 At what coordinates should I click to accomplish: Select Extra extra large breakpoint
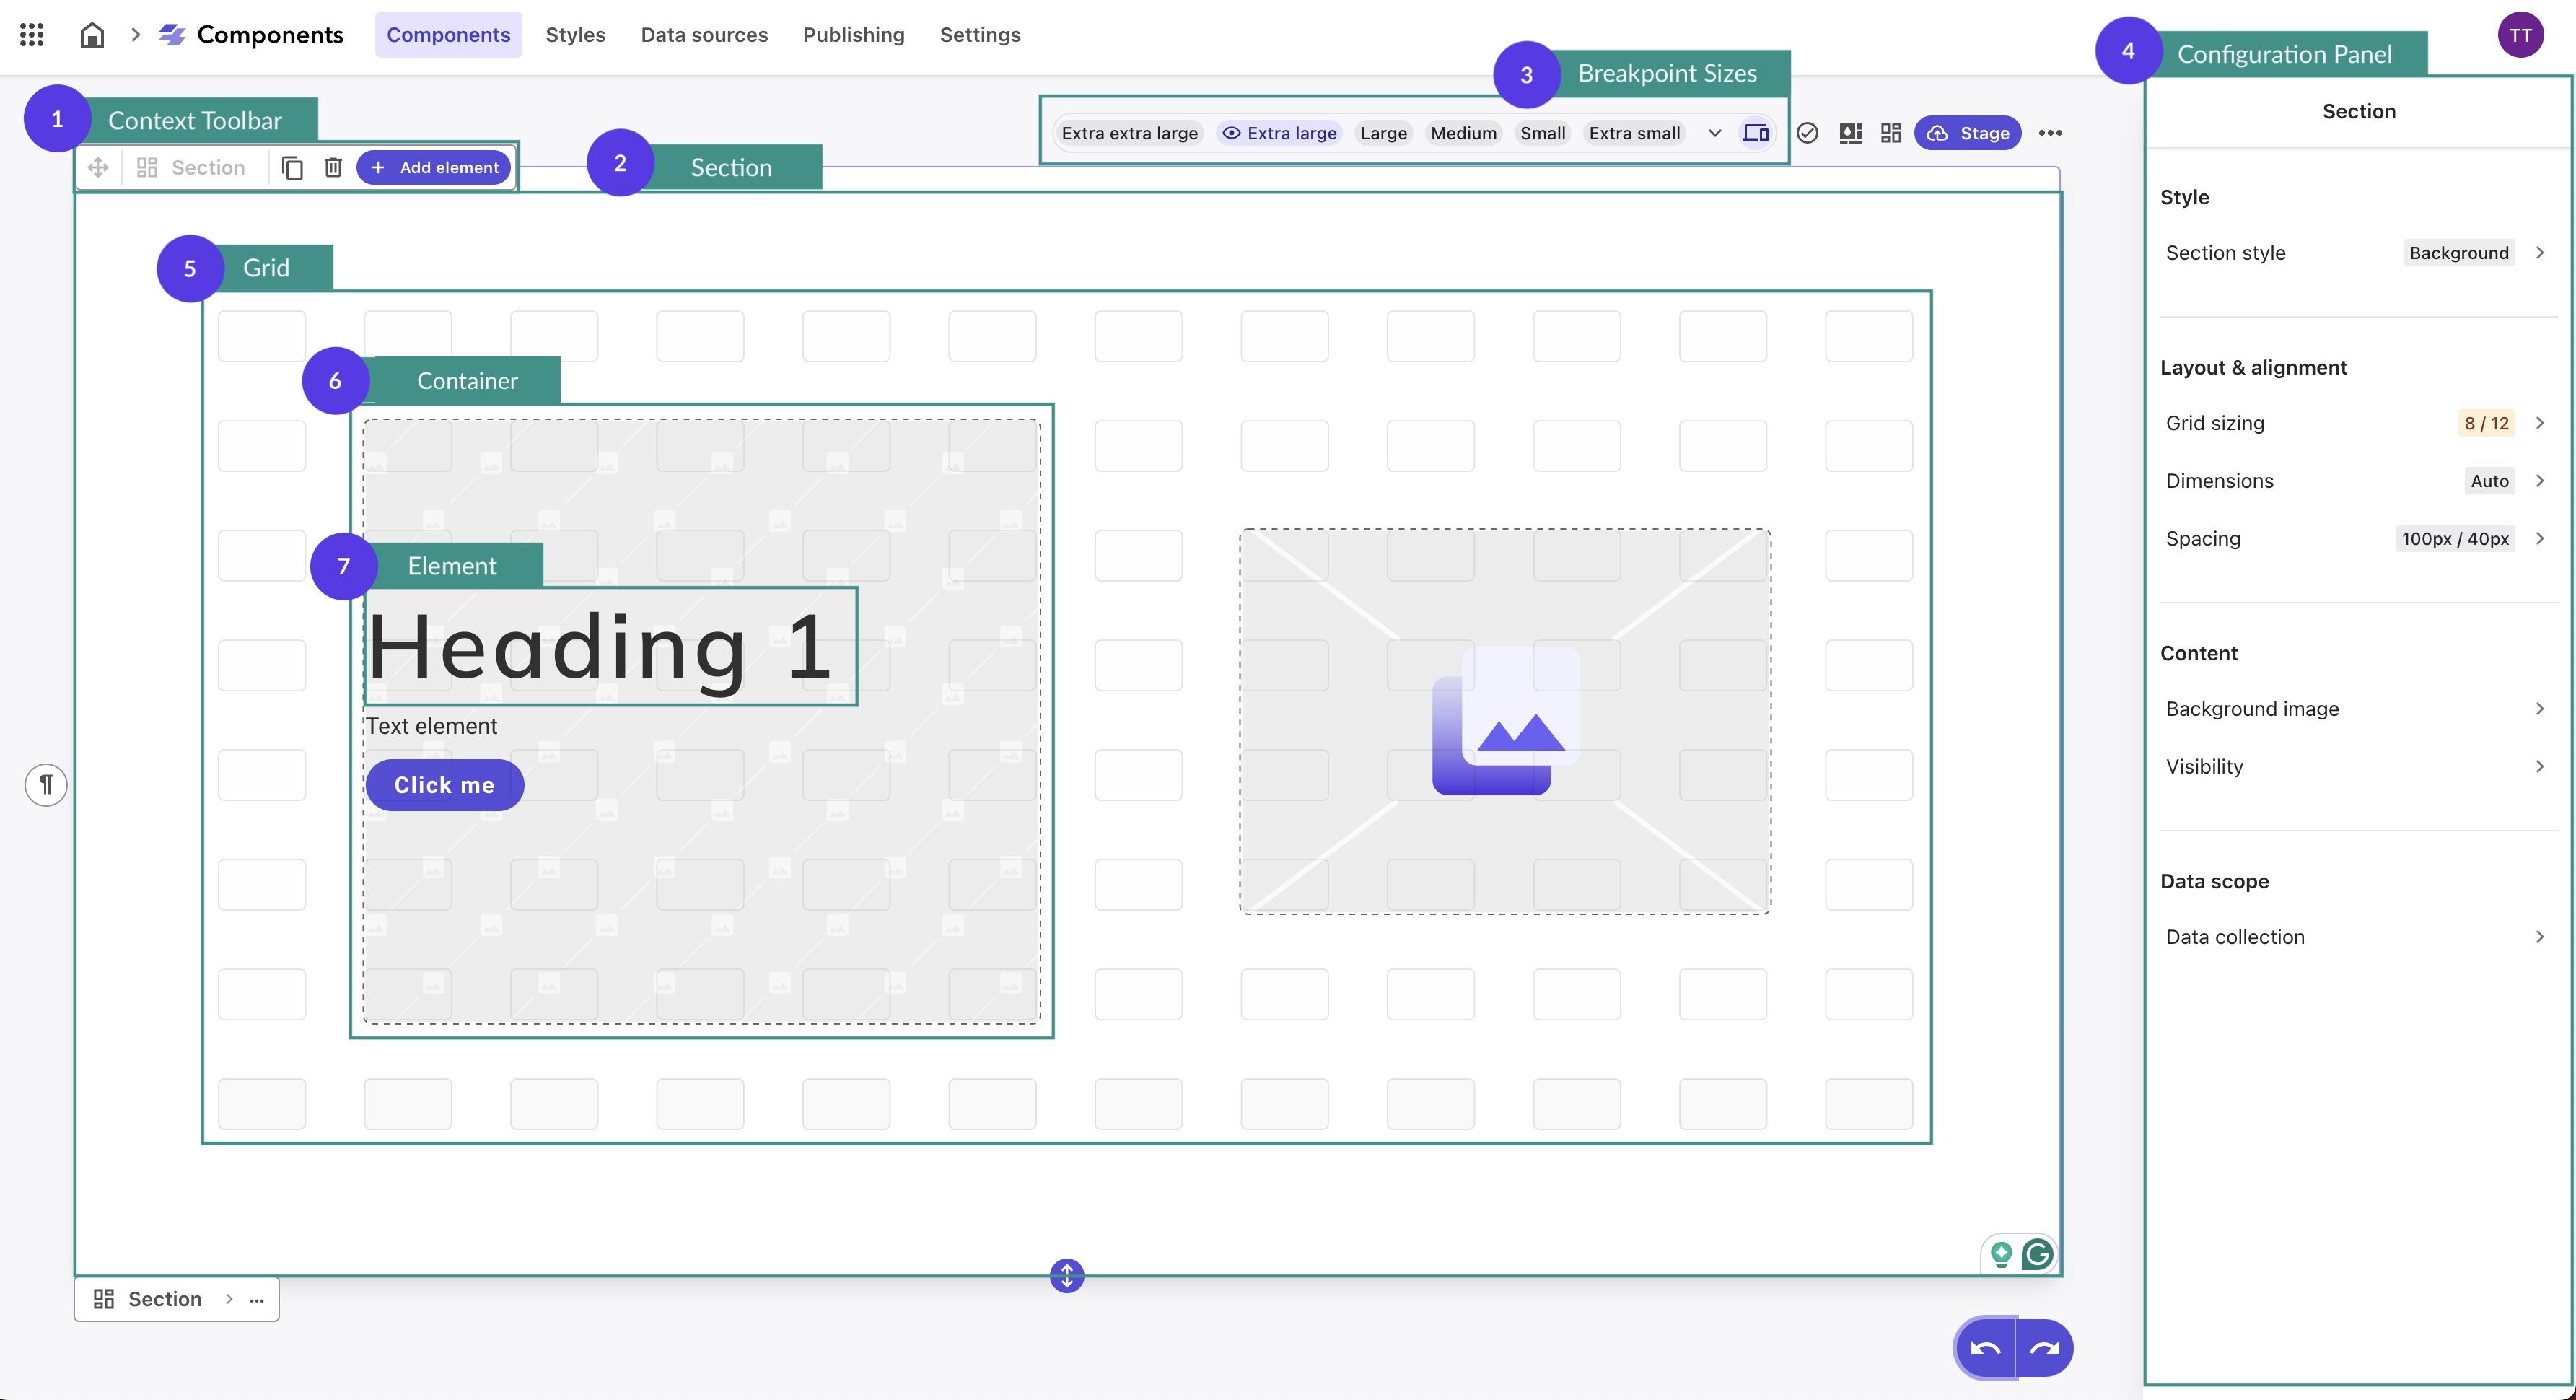(1130, 133)
